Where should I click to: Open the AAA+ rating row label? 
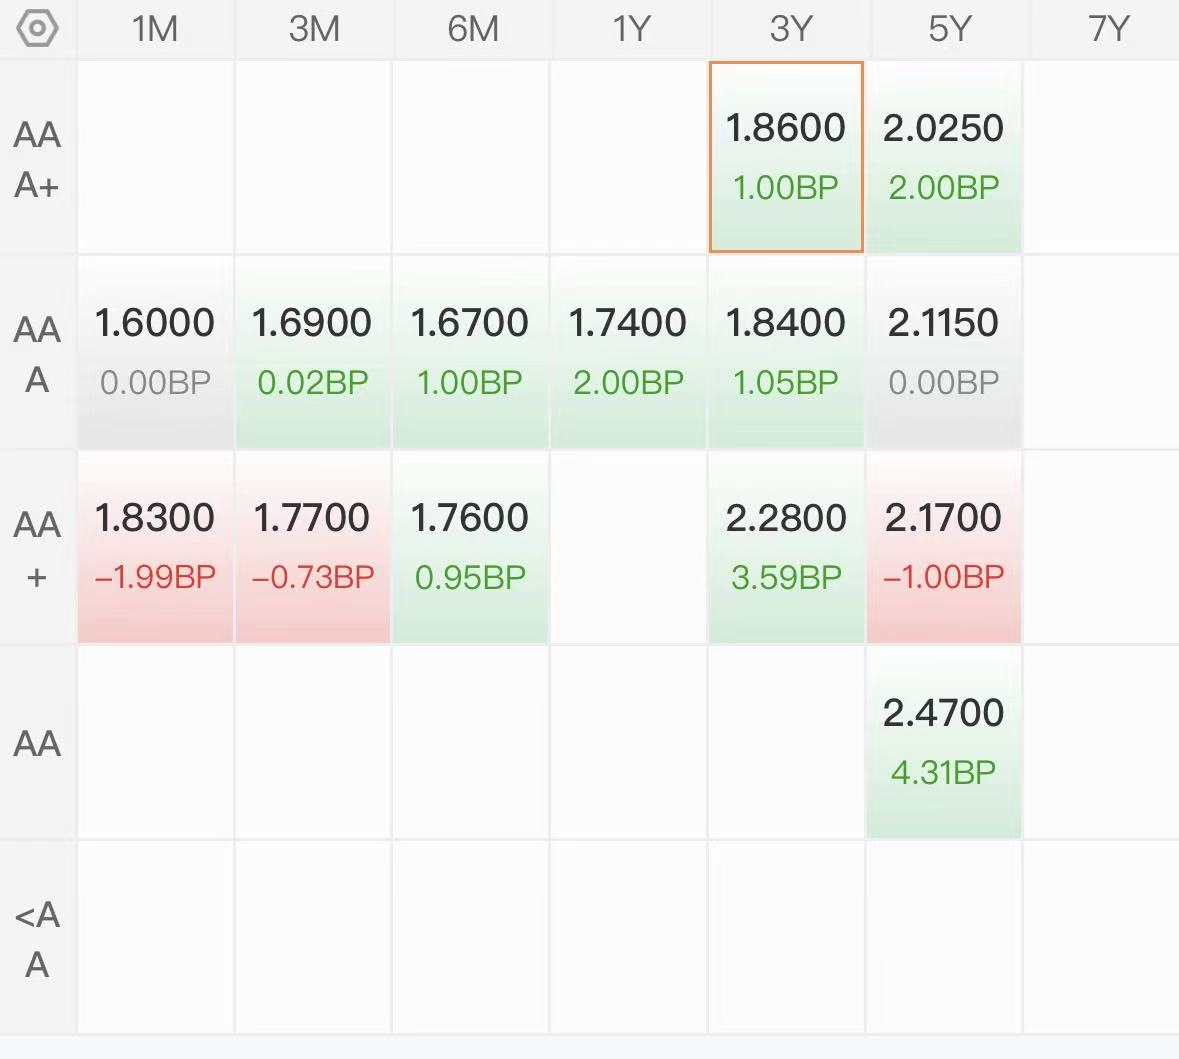pyautogui.click(x=37, y=159)
